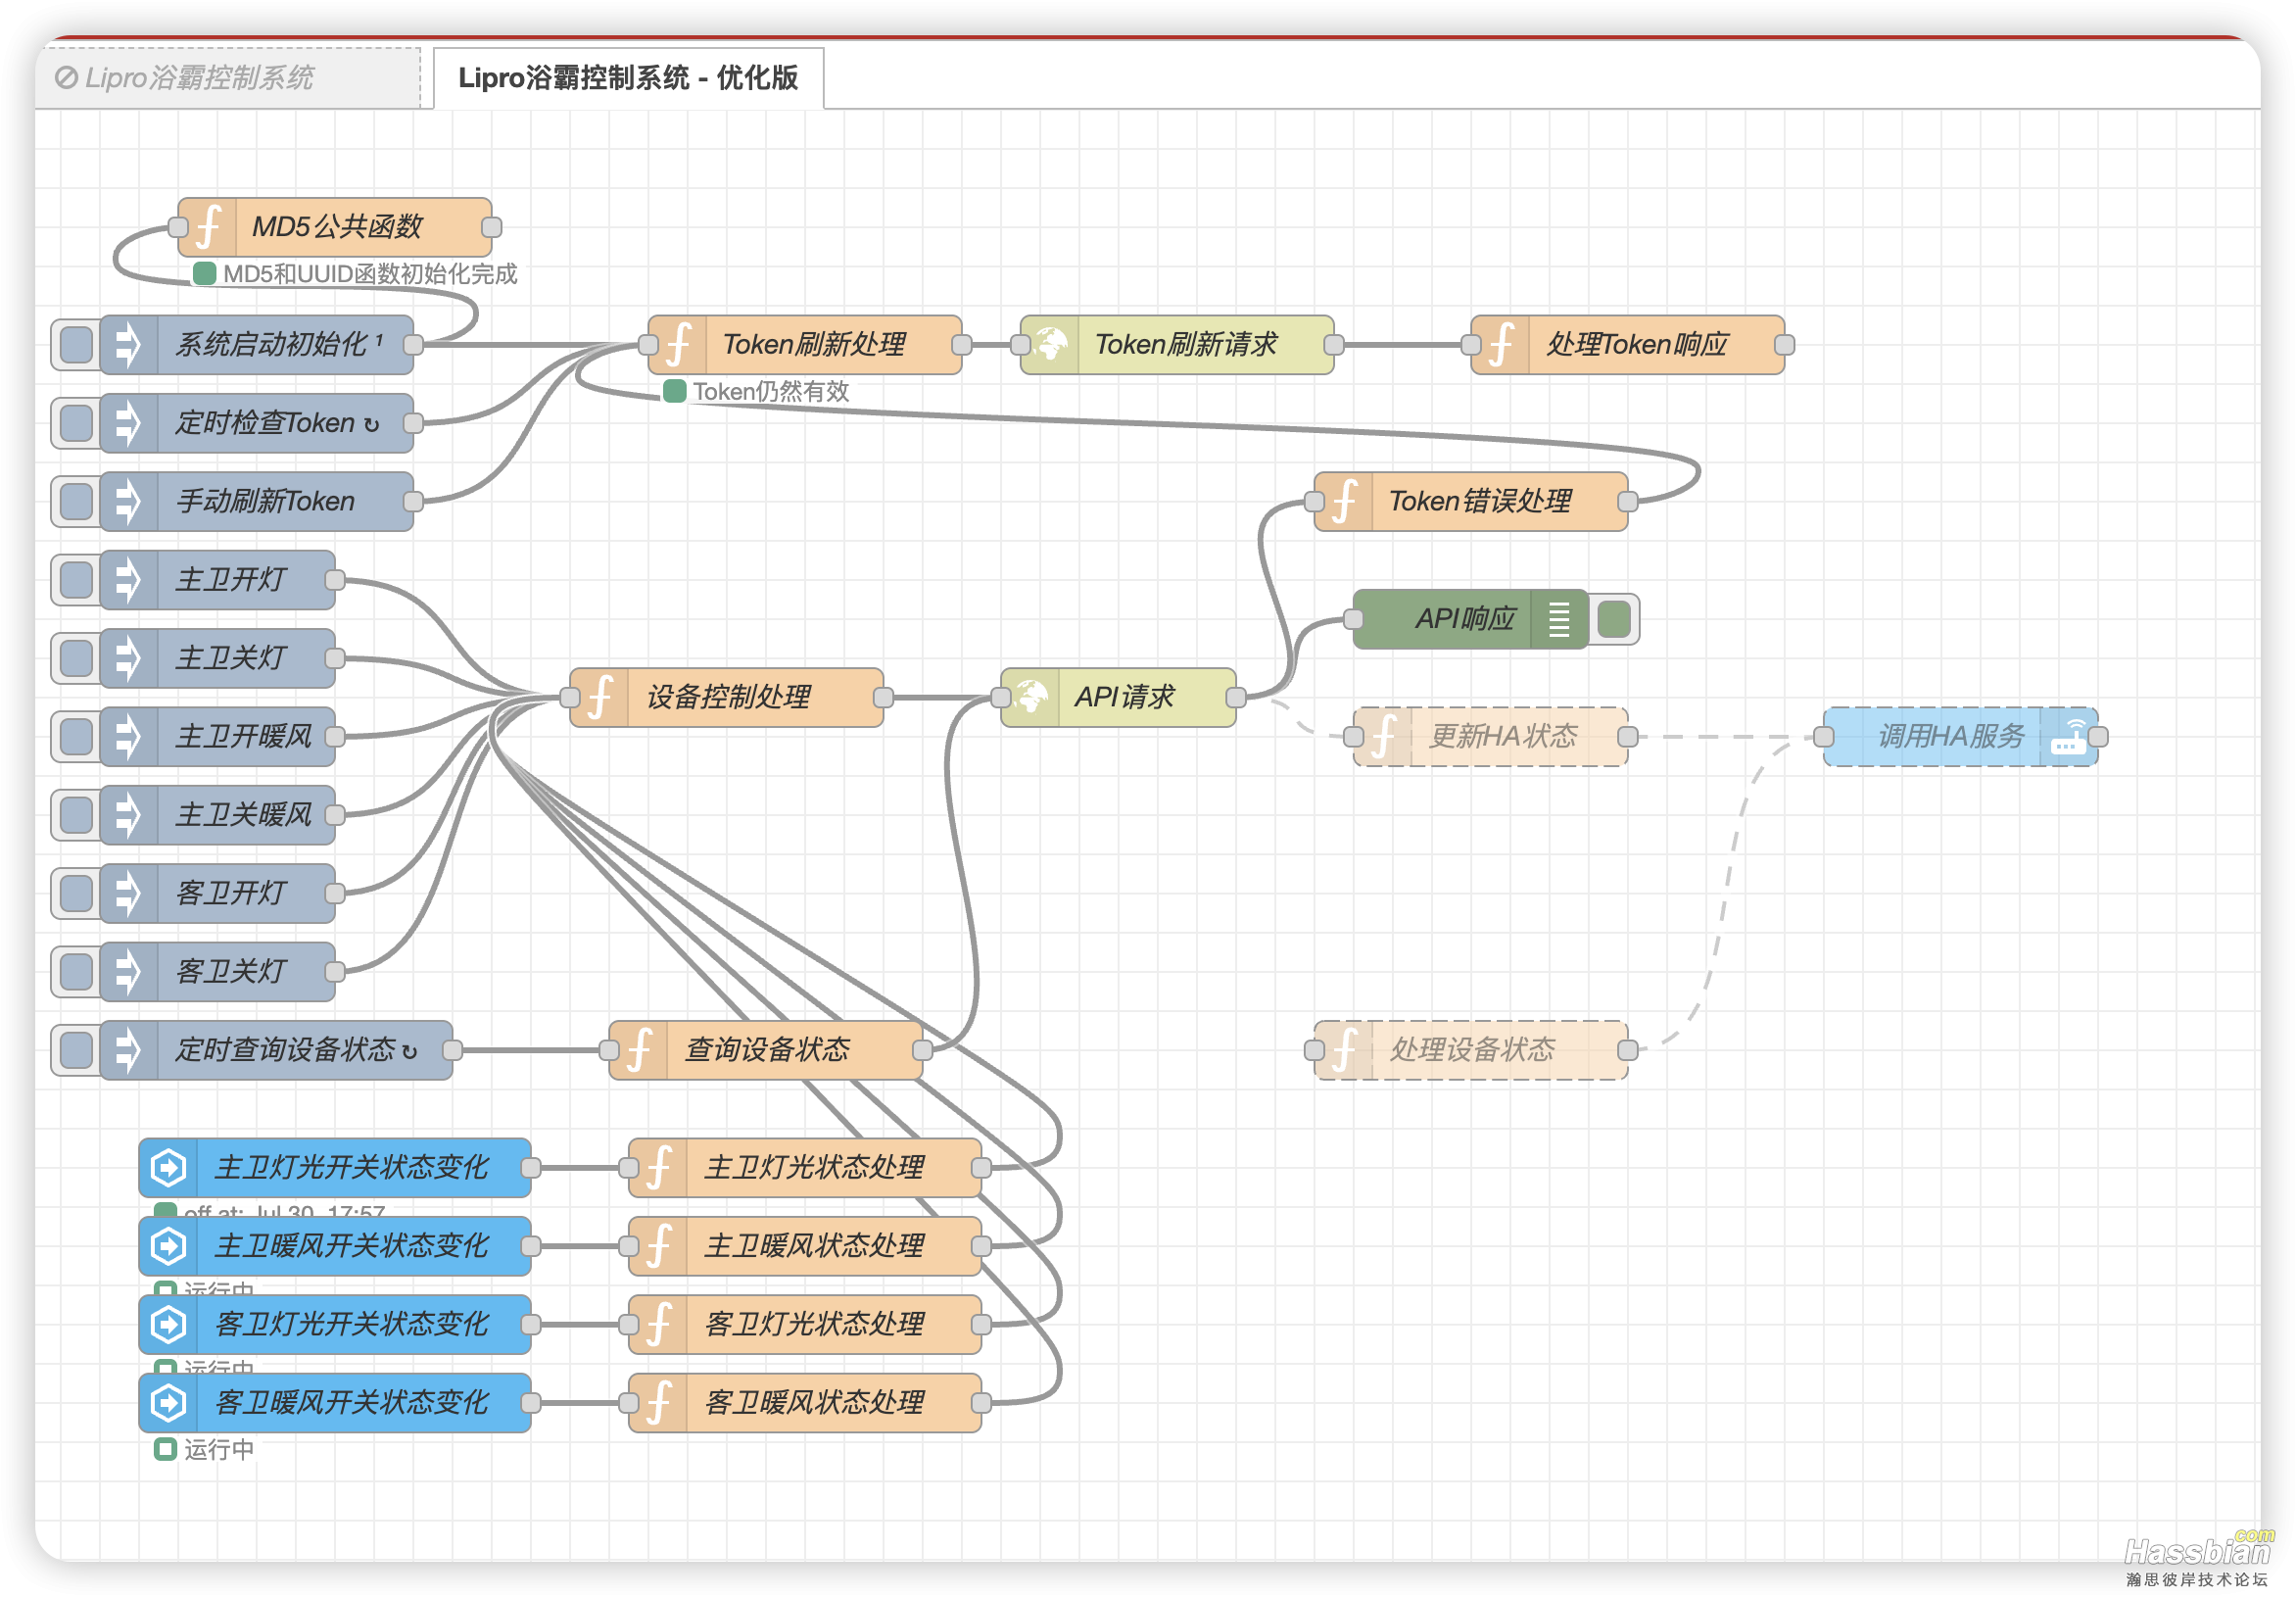2296x1597 pixels.
Task: Select the Token错误处理 function icon
Action: [1344, 501]
